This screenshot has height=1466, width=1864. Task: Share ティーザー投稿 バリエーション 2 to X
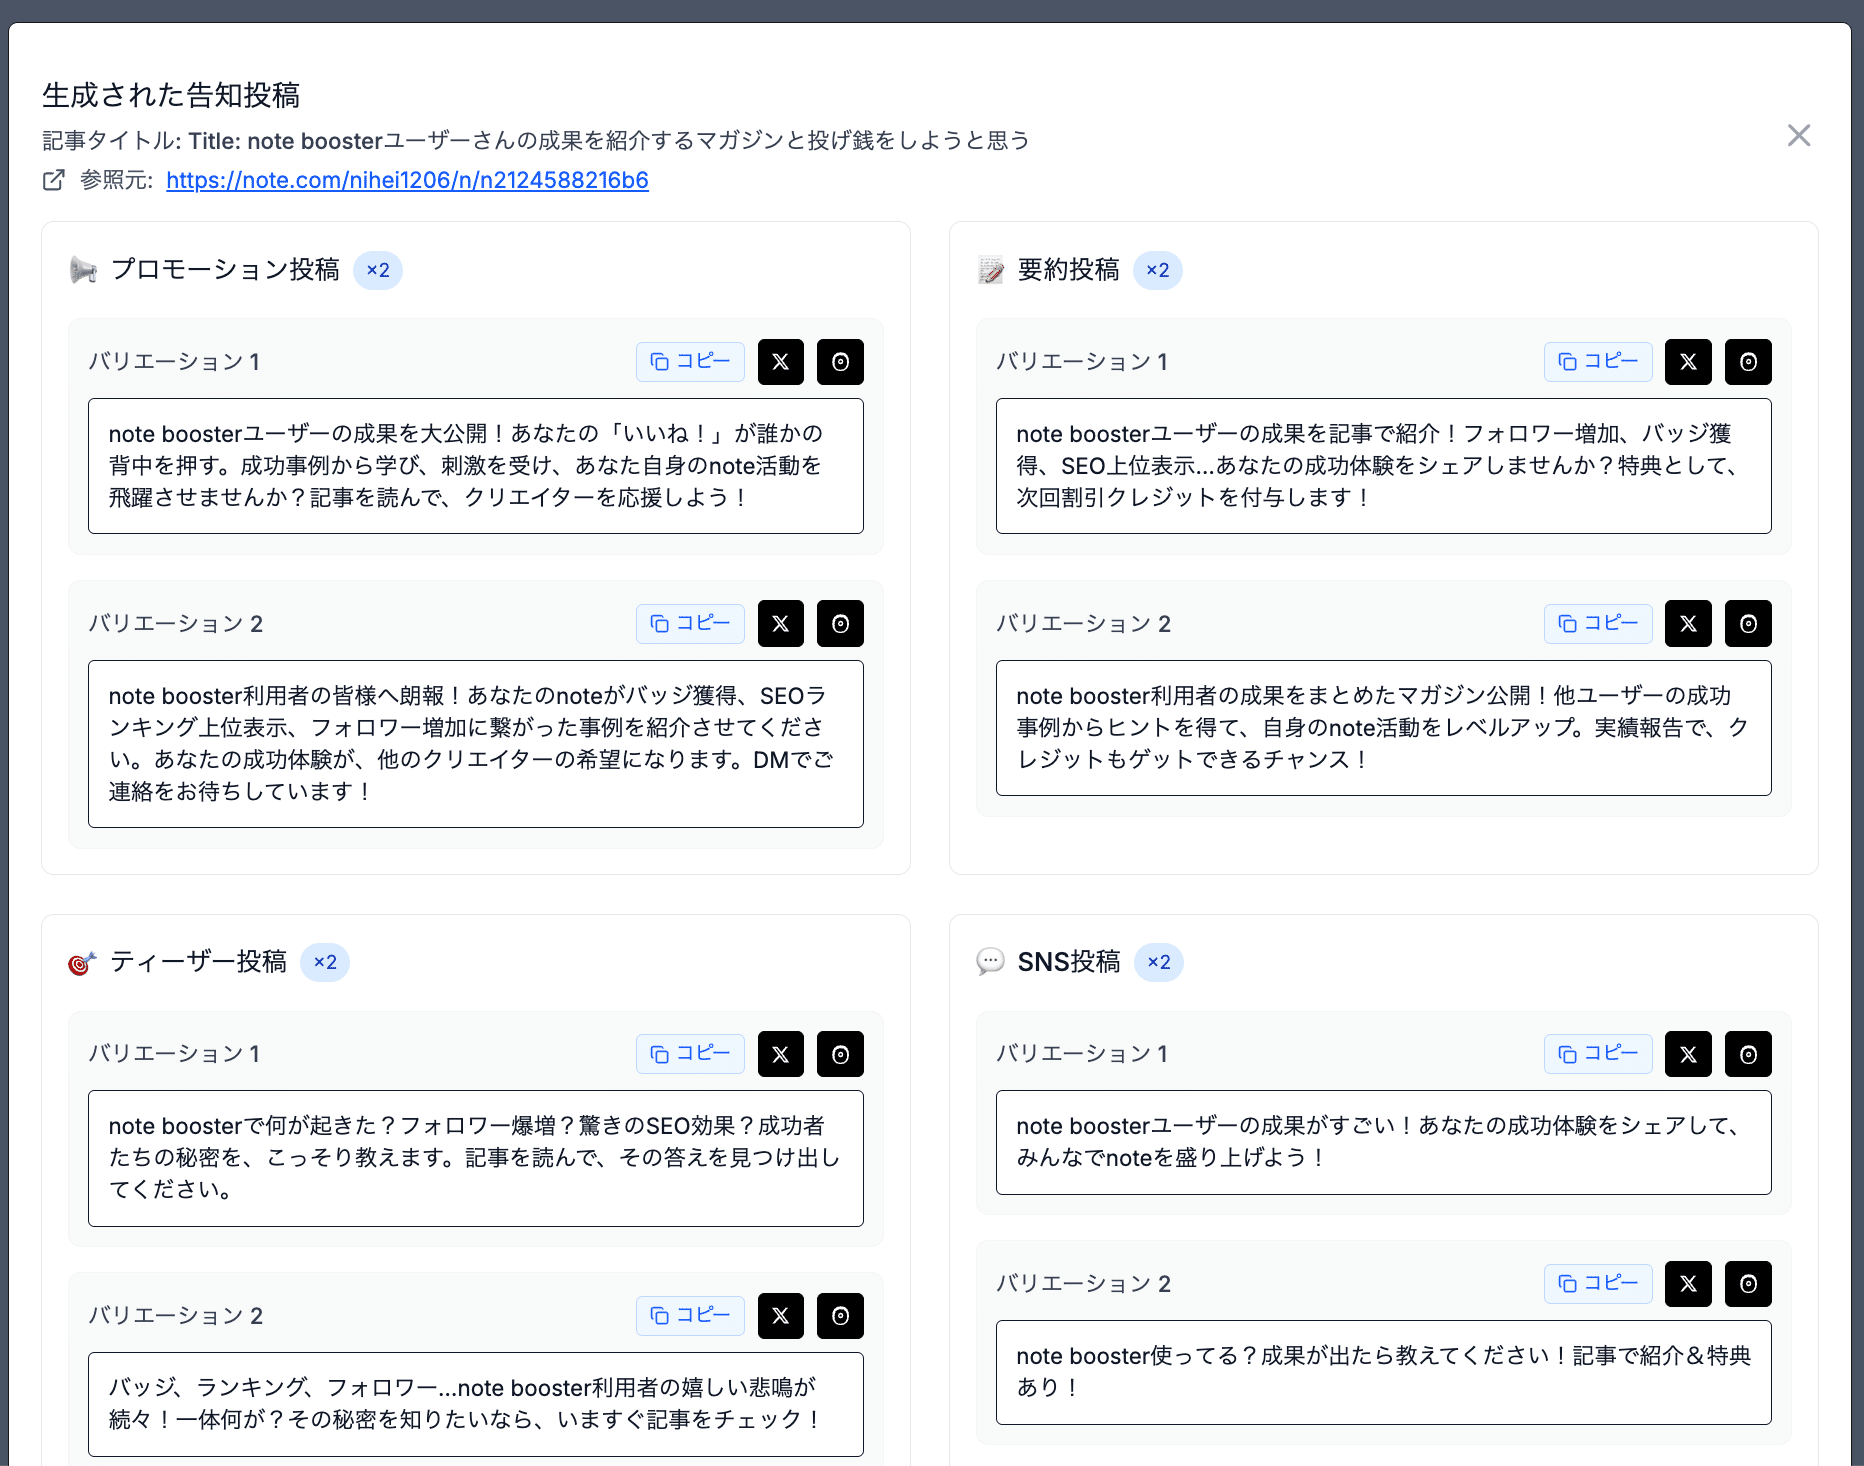pyautogui.click(x=781, y=1316)
